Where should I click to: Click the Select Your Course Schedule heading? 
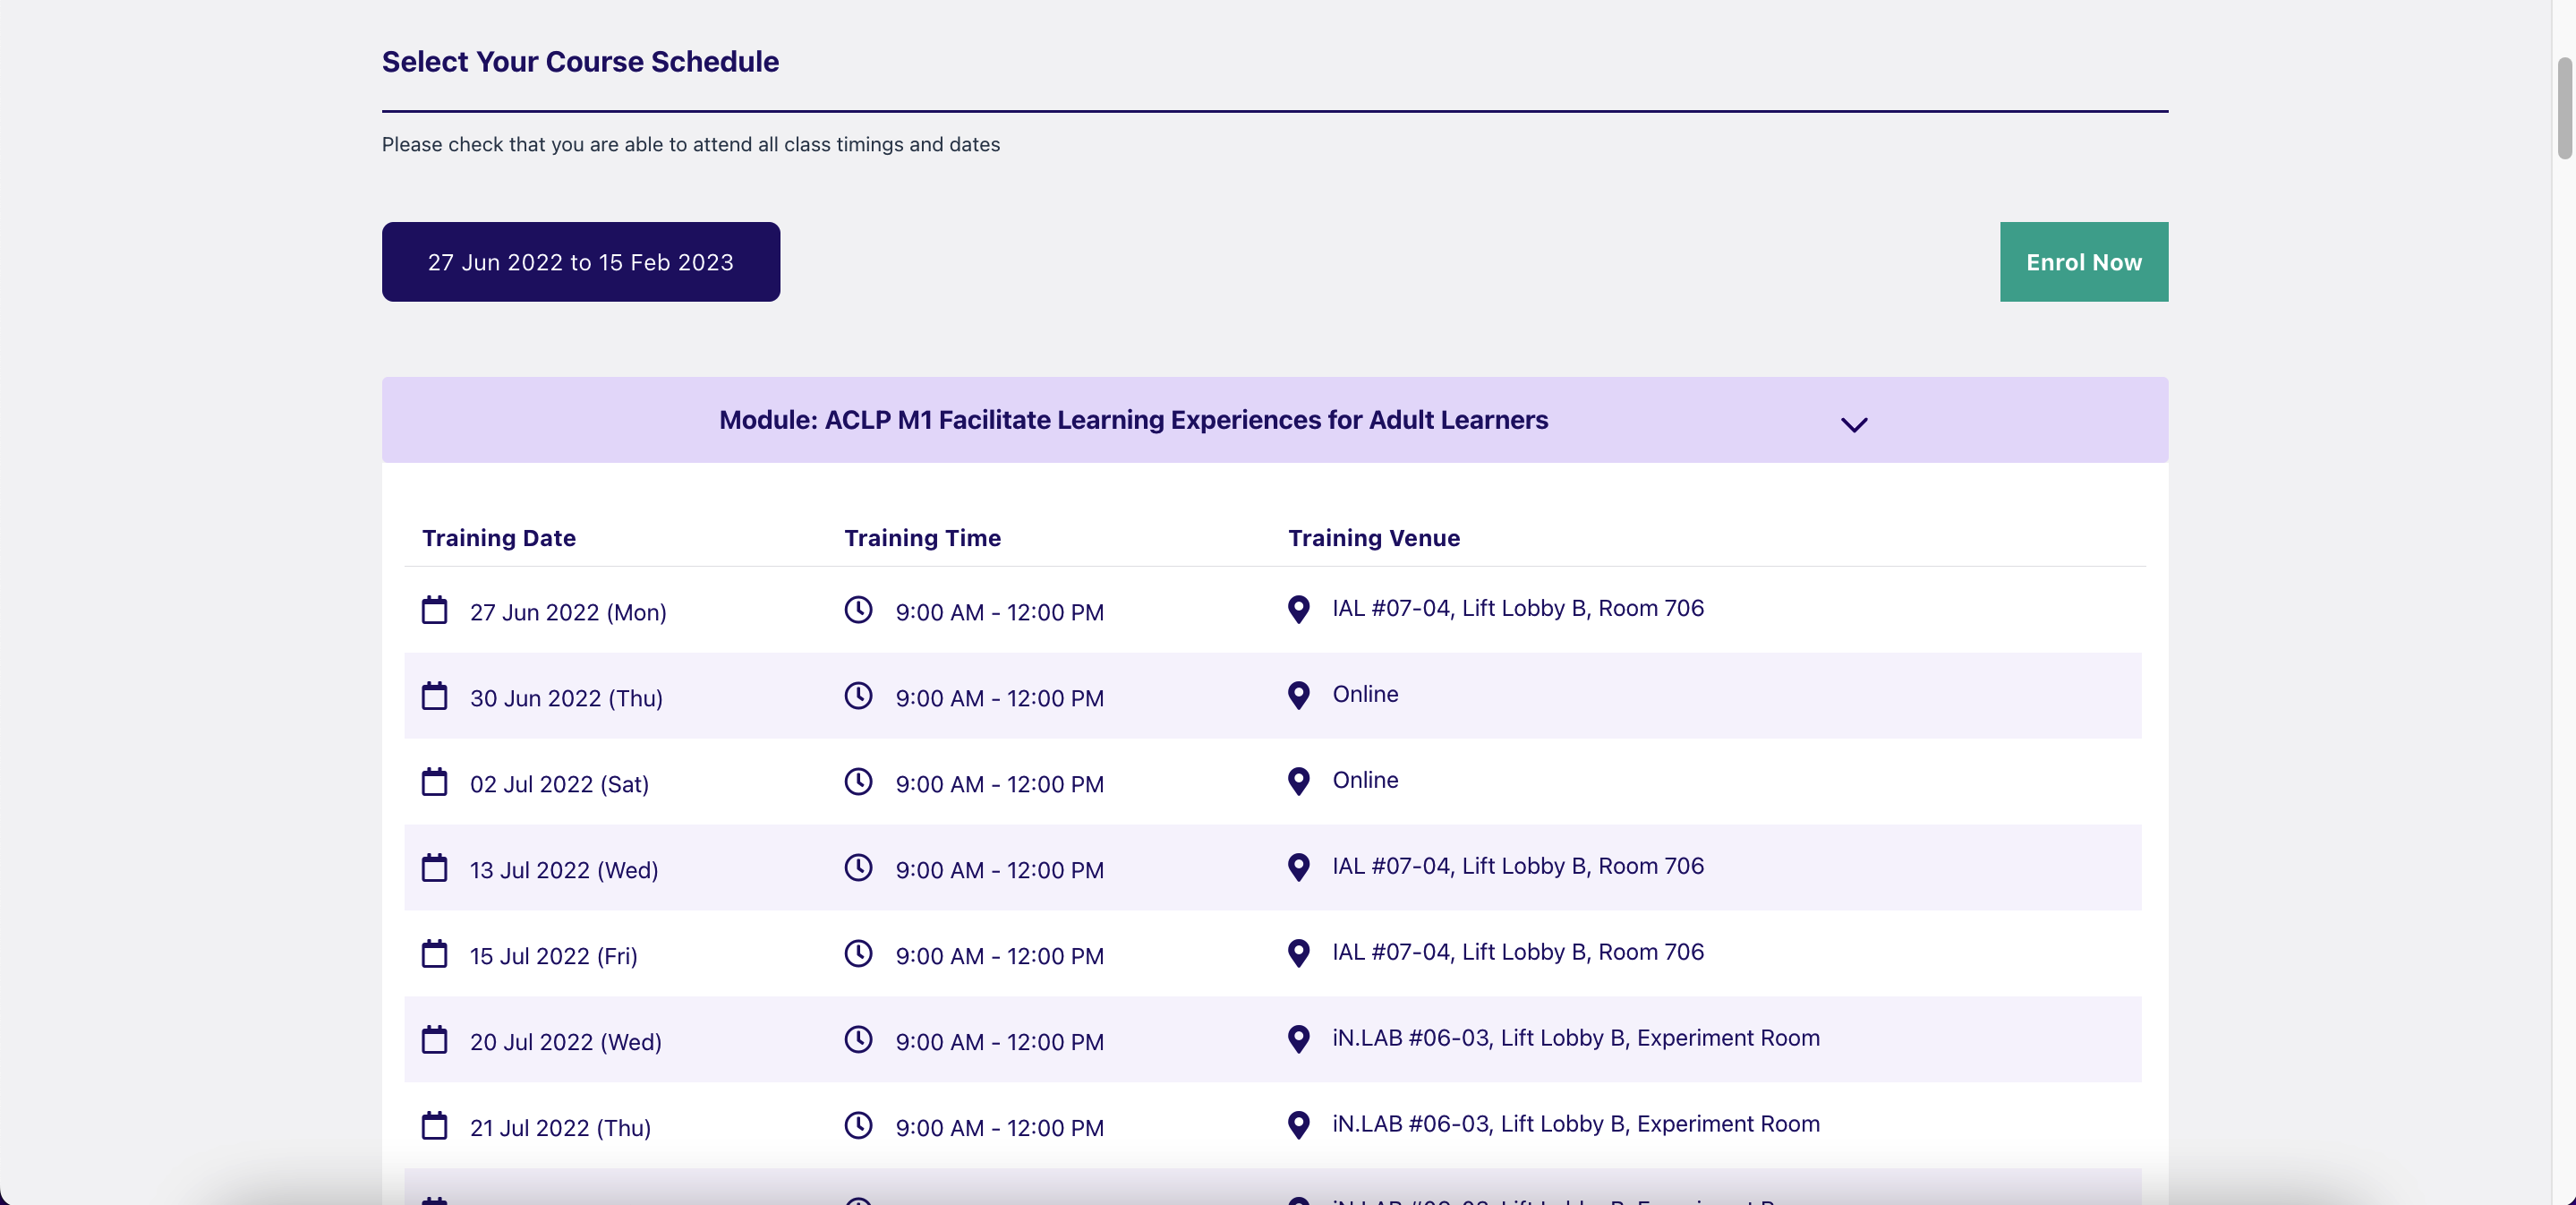pyautogui.click(x=580, y=62)
